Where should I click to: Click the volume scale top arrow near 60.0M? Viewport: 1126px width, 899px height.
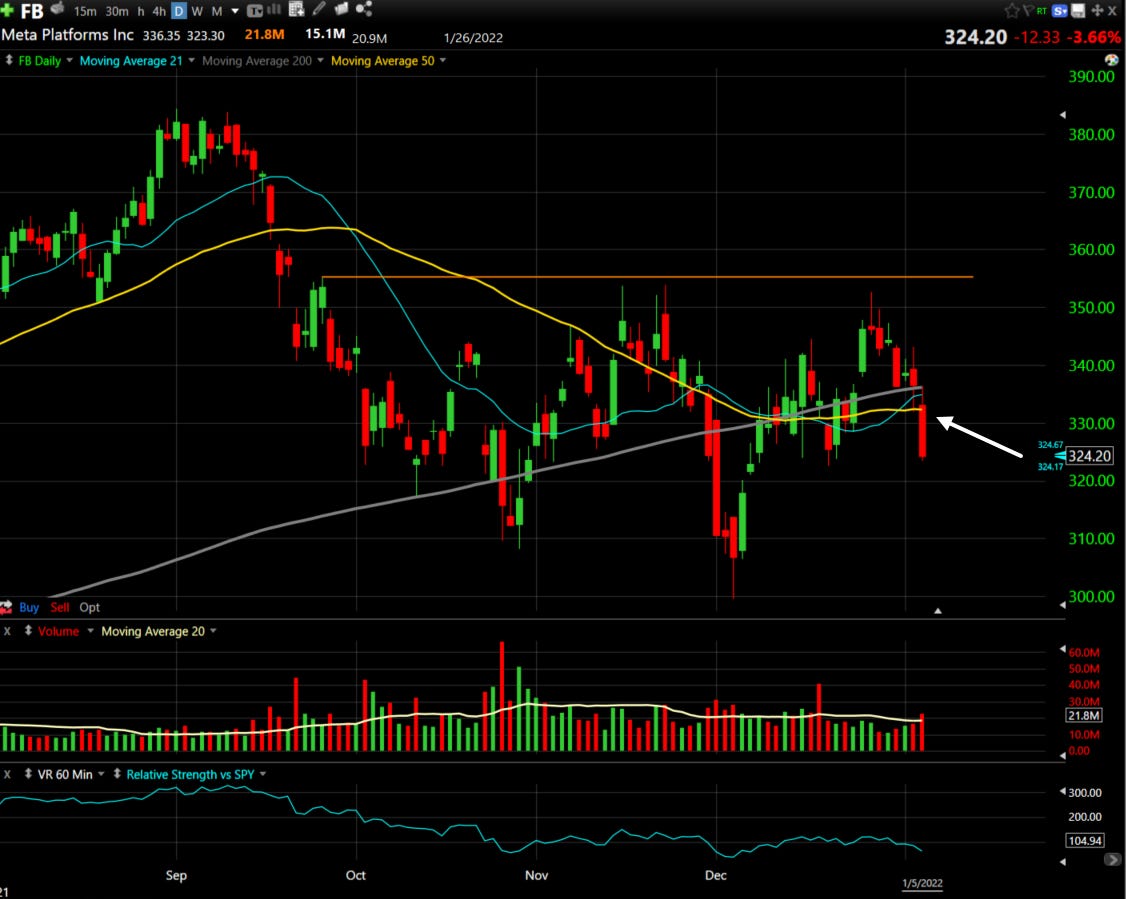pyautogui.click(x=1063, y=649)
